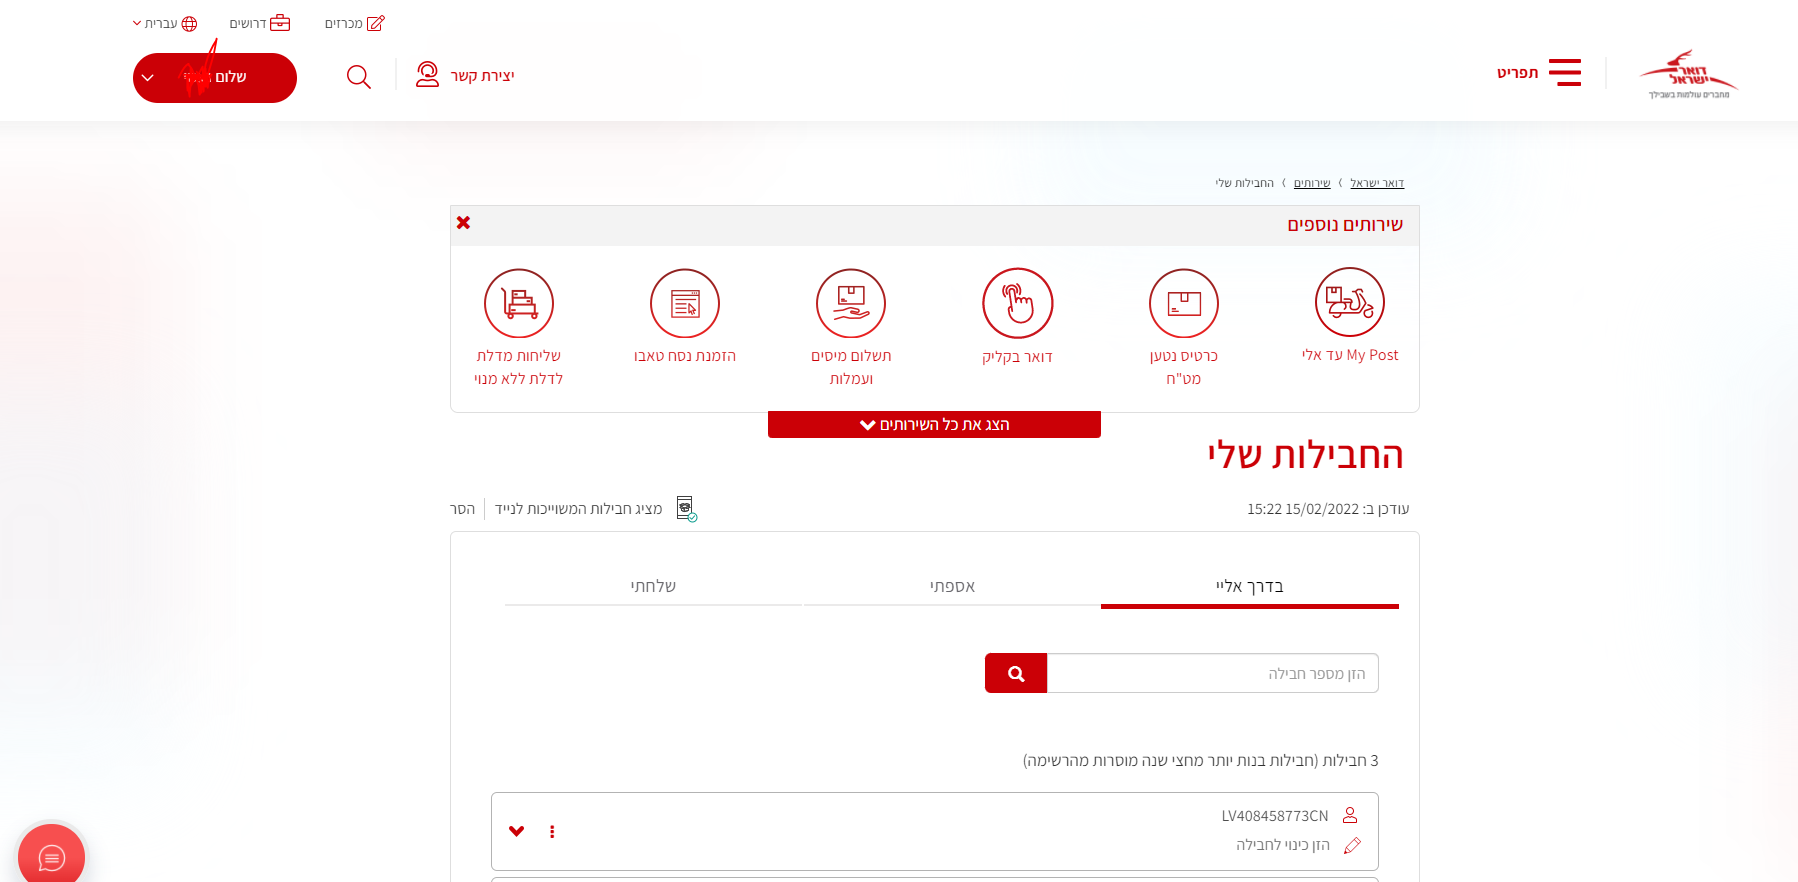
Task: Open the Israel Post logo homepage
Action: [1689, 74]
